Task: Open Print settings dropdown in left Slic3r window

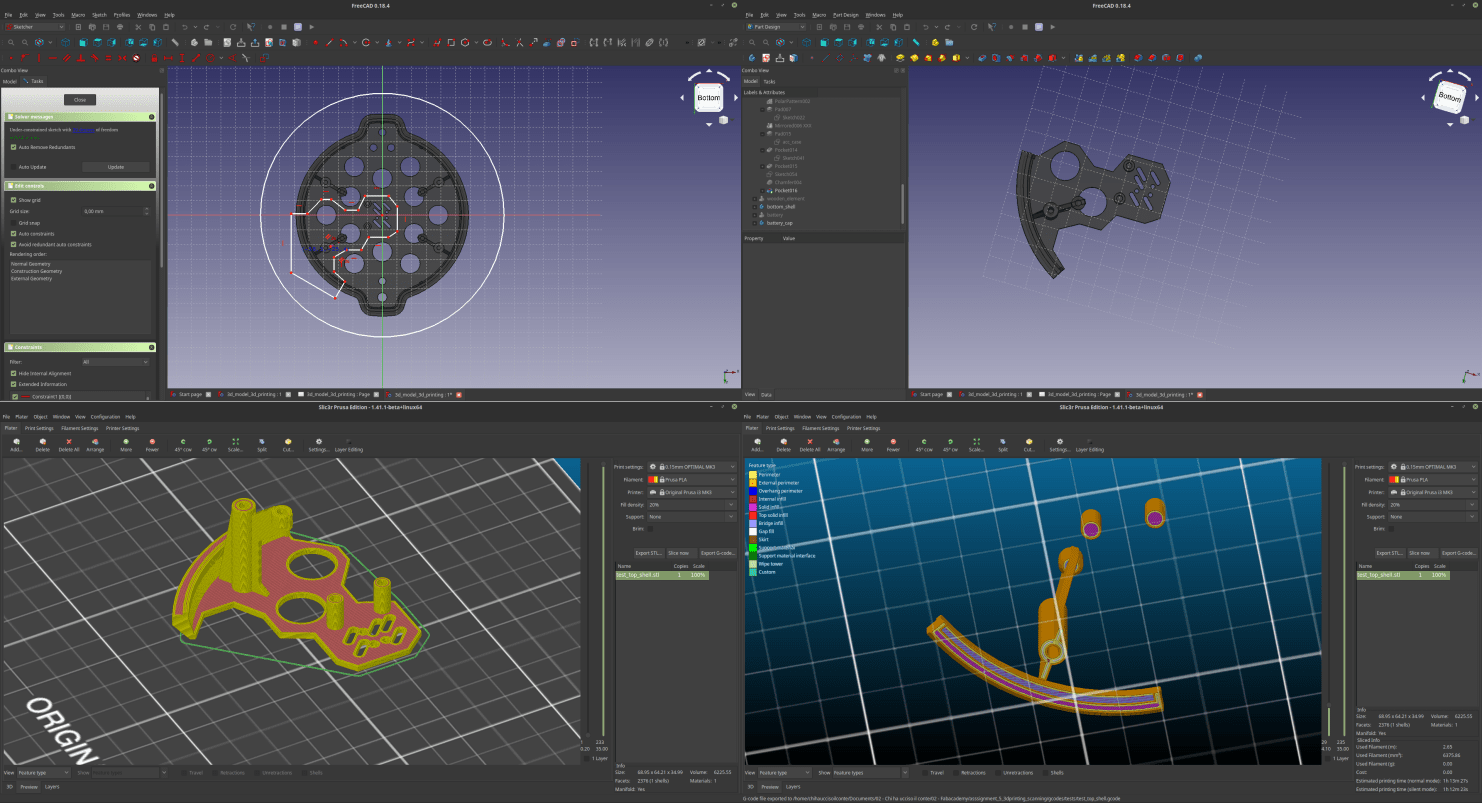Action: 692,467
